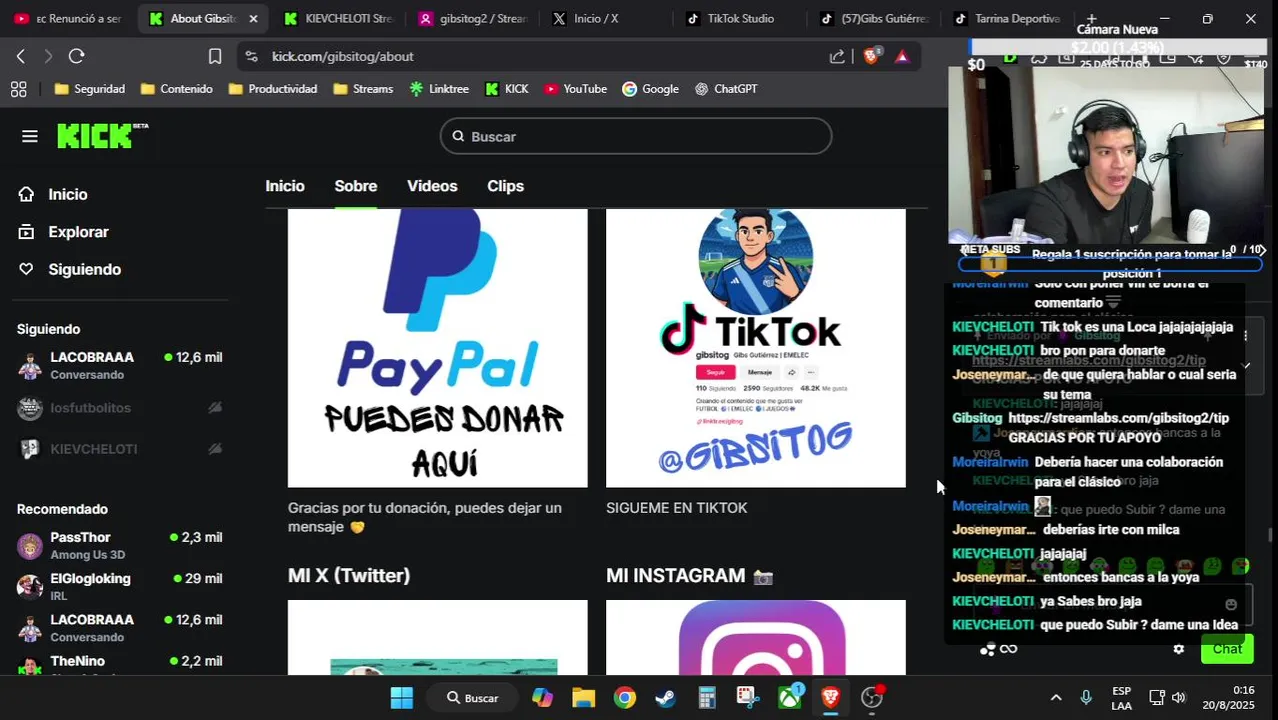Open KIEVCHELOTI in the followed channels list
Image resolution: width=1278 pixels, height=720 pixels.
pyautogui.click(x=120, y=449)
